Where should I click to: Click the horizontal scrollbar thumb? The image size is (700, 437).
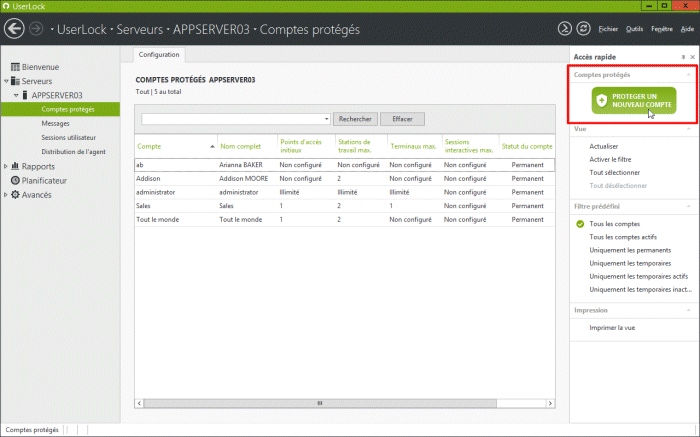pyautogui.click(x=320, y=403)
